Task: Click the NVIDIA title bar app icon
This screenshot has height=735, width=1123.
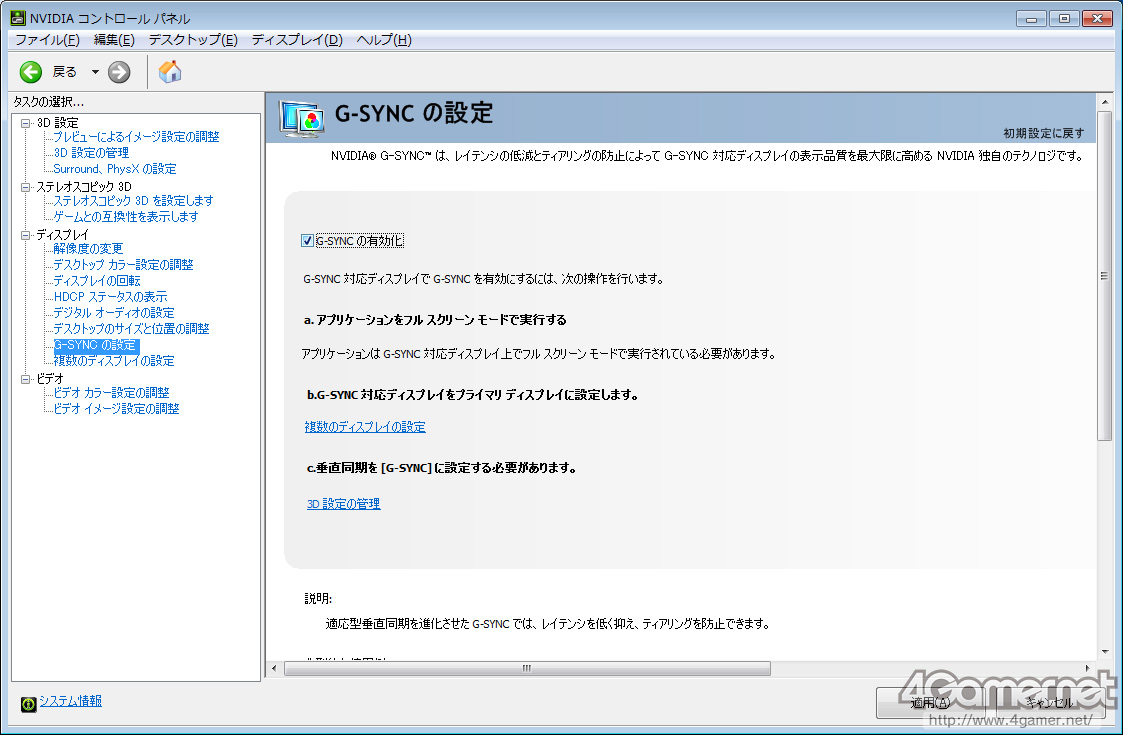Action: point(17,18)
